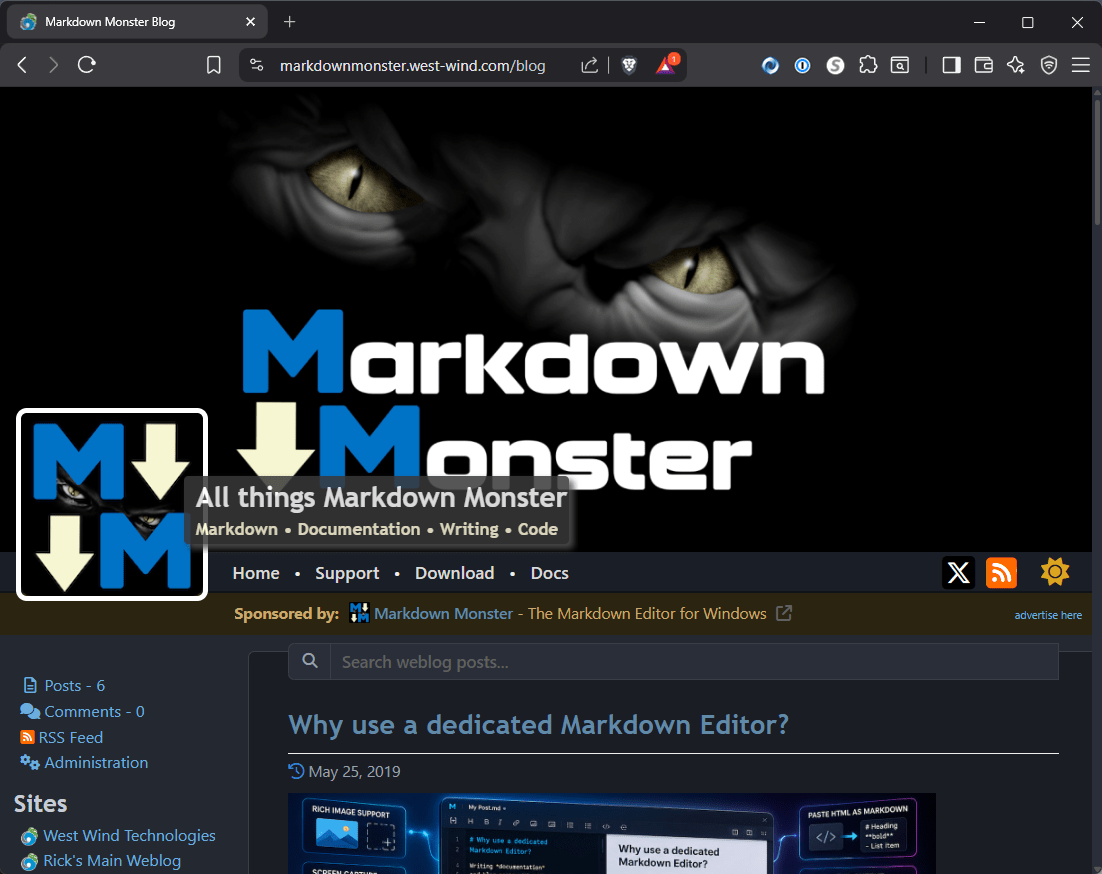Click the Markdown Monster sponsor link
Image resolution: width=1102 pixels, height=874 pixels.
(x=443, y=613)
